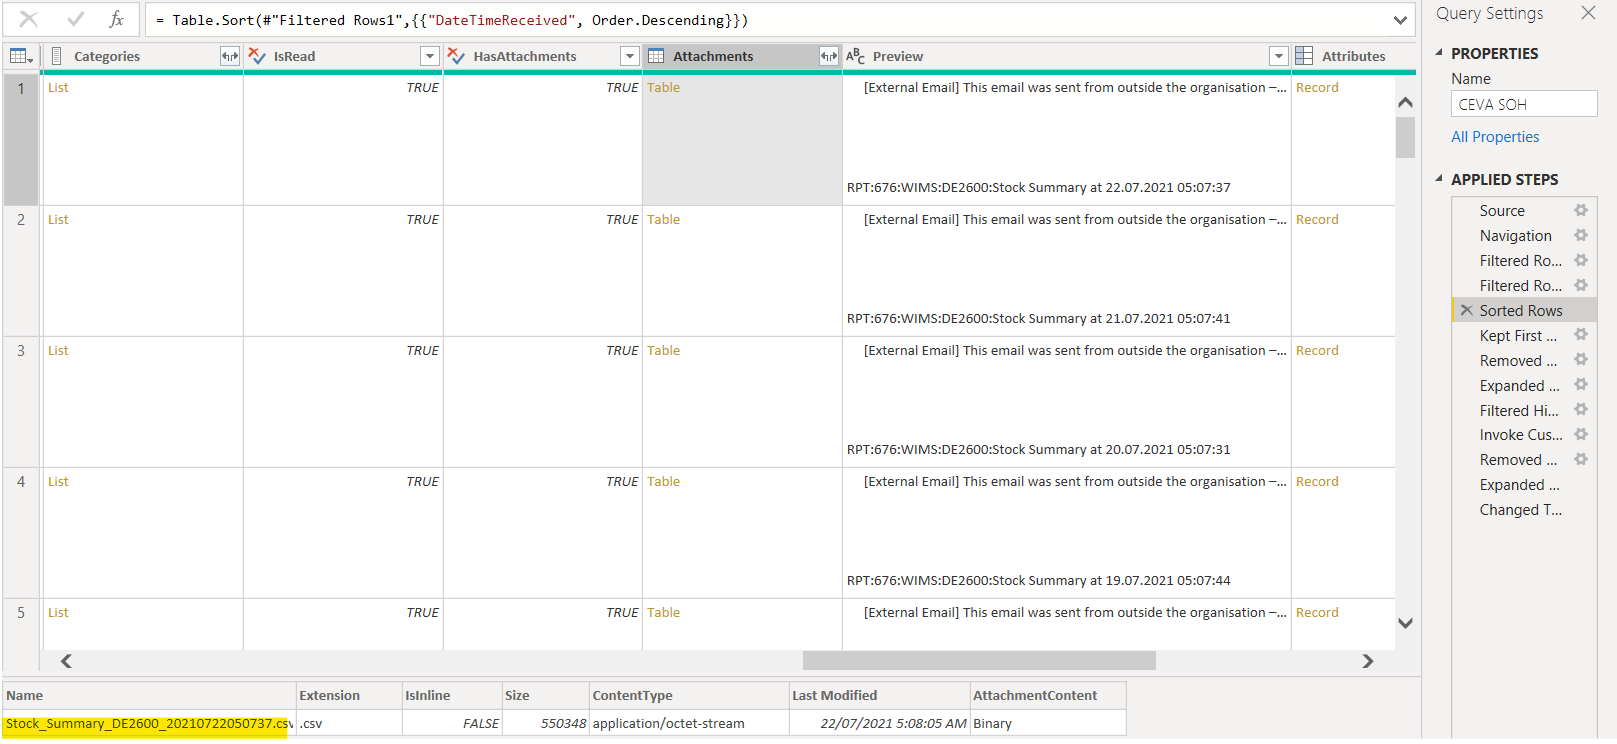Collapse the APPLIED STEPS section
1617x744 pixels.
coord(1439,179)
